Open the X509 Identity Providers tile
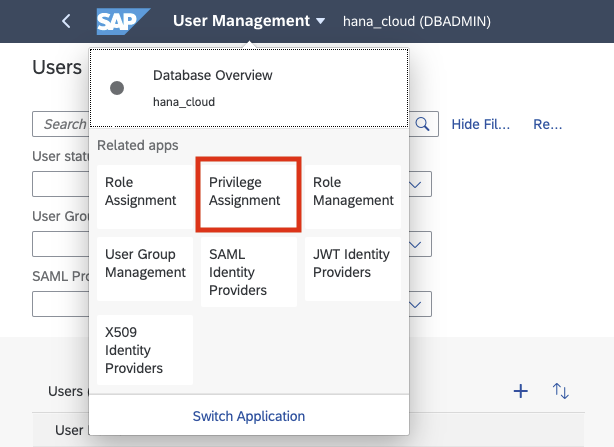 [x=145, y=350]
